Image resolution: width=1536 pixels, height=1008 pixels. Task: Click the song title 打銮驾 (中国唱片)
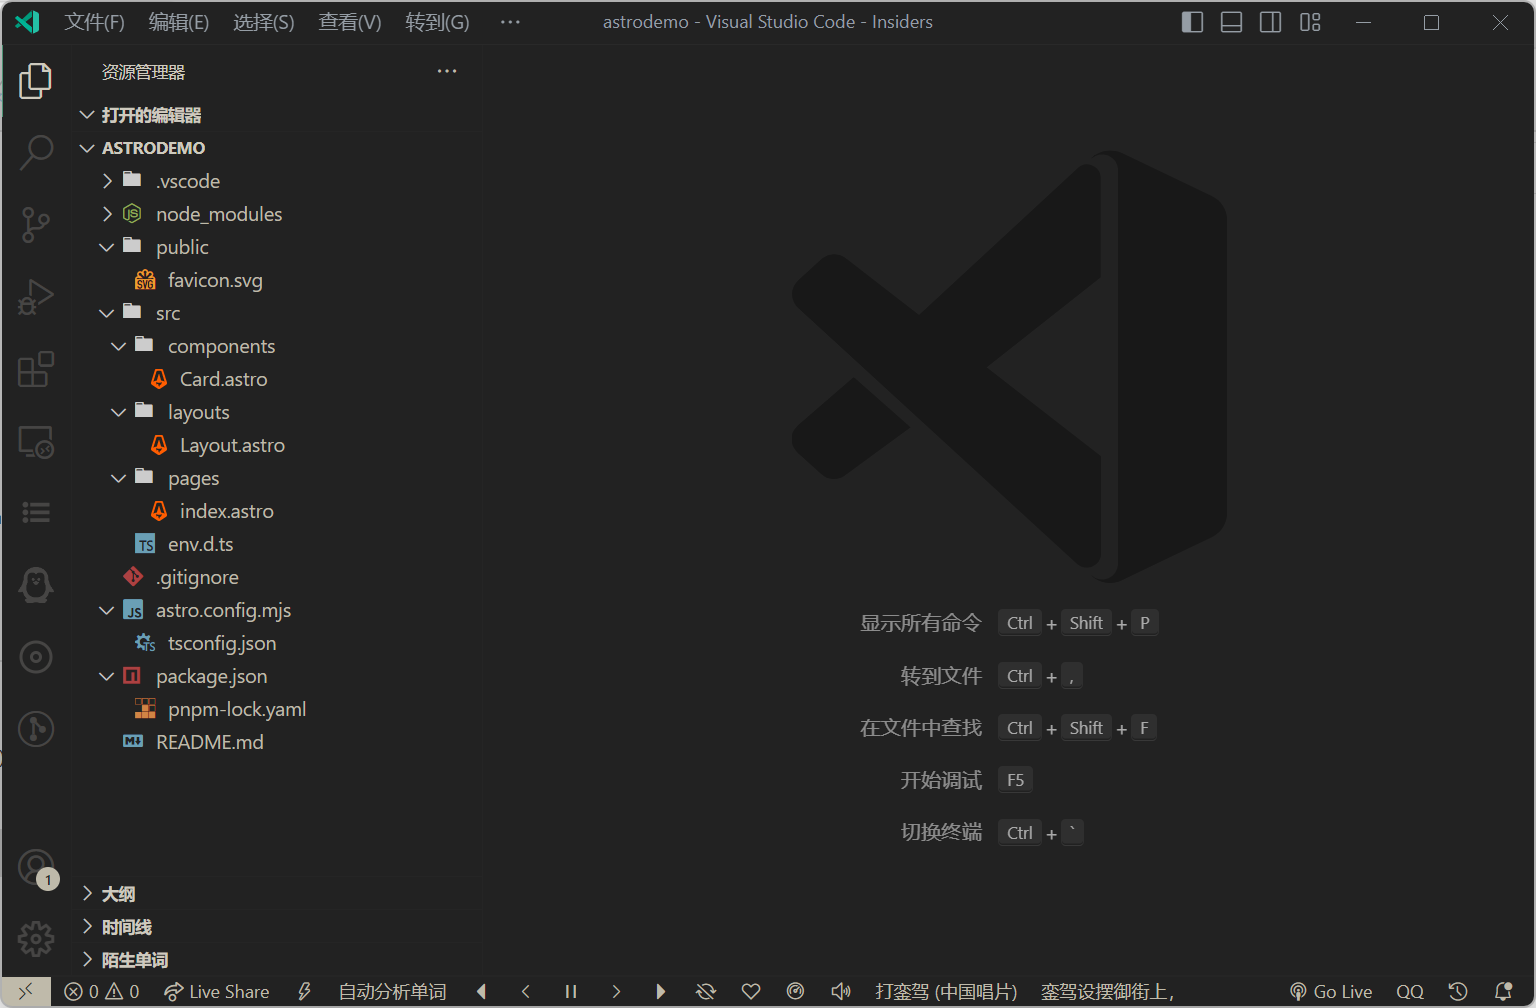pyautogui.click(x=946, y=991)
